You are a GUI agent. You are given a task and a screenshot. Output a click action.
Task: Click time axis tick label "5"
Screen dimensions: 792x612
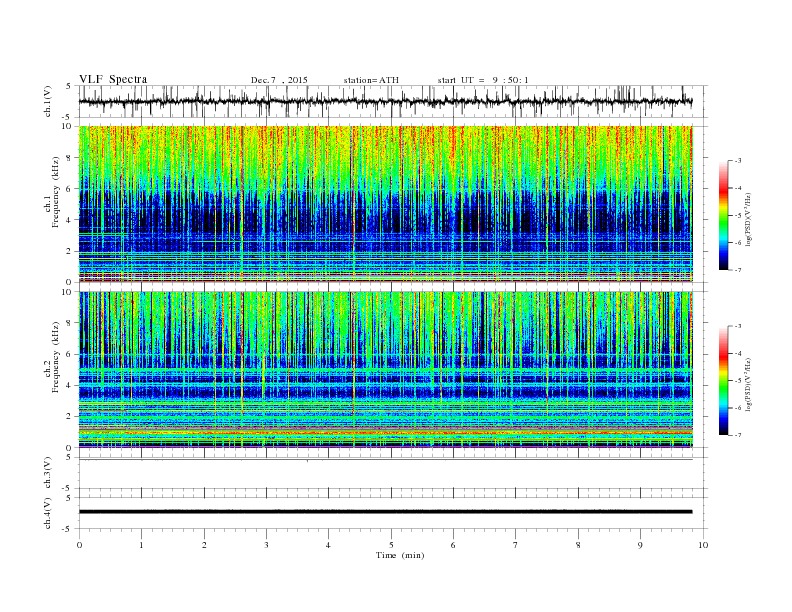391,545
